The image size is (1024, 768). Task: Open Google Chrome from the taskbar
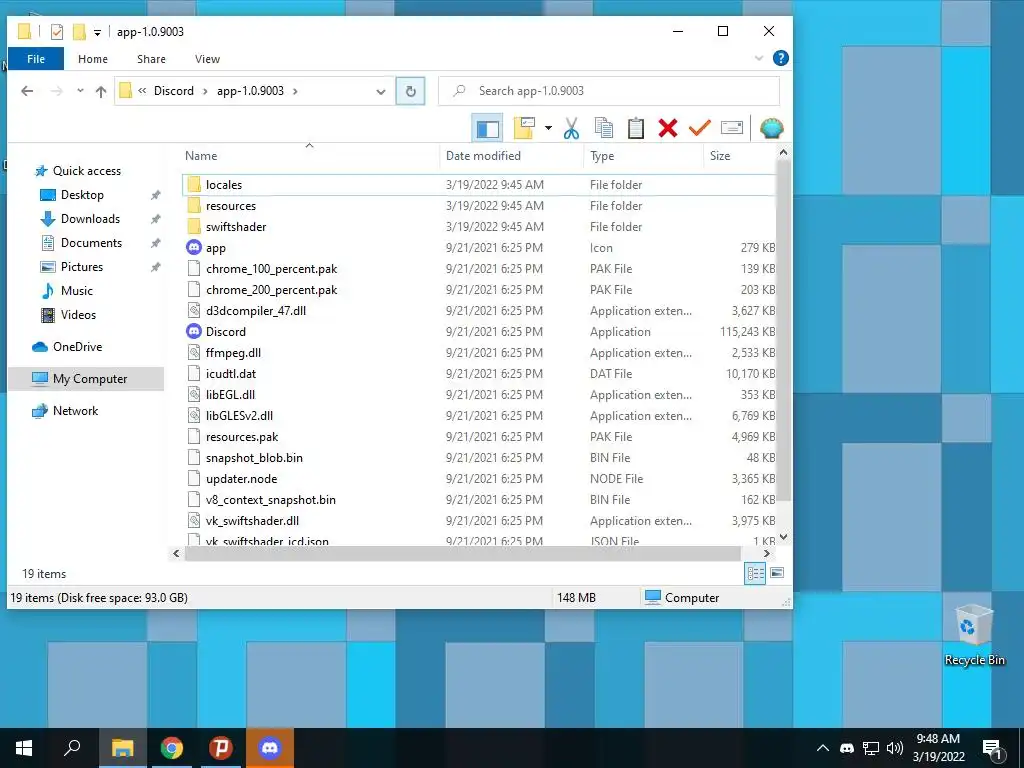pyautogui.click(x=172, y=748)
